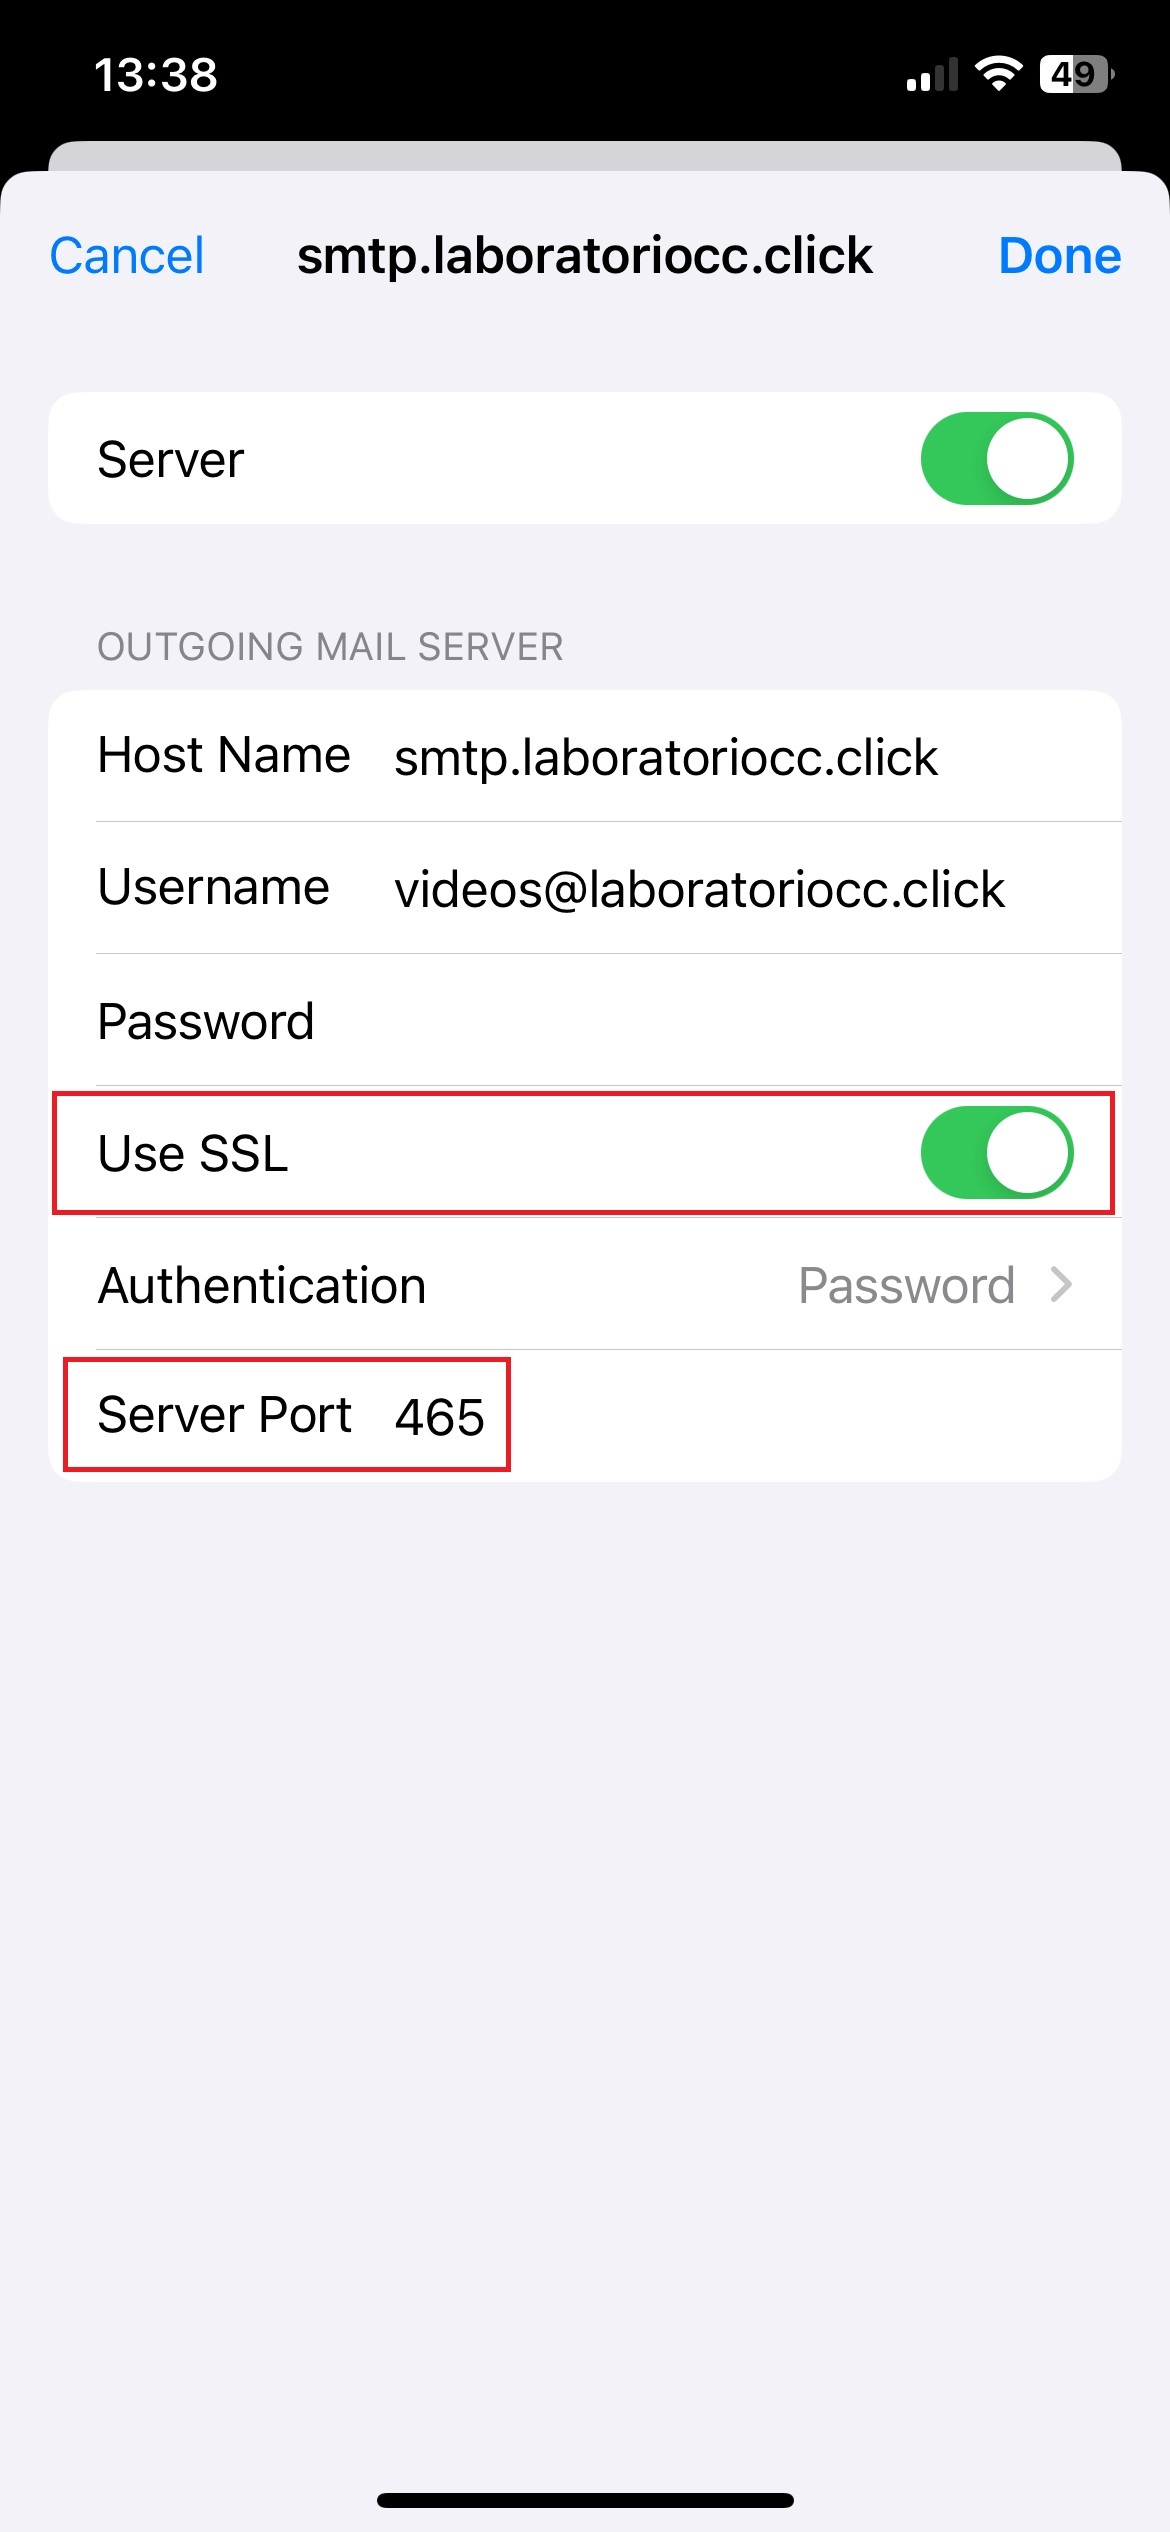Tap the Wi-Fi status icon
The image size is (1170, 2532).
998,74
